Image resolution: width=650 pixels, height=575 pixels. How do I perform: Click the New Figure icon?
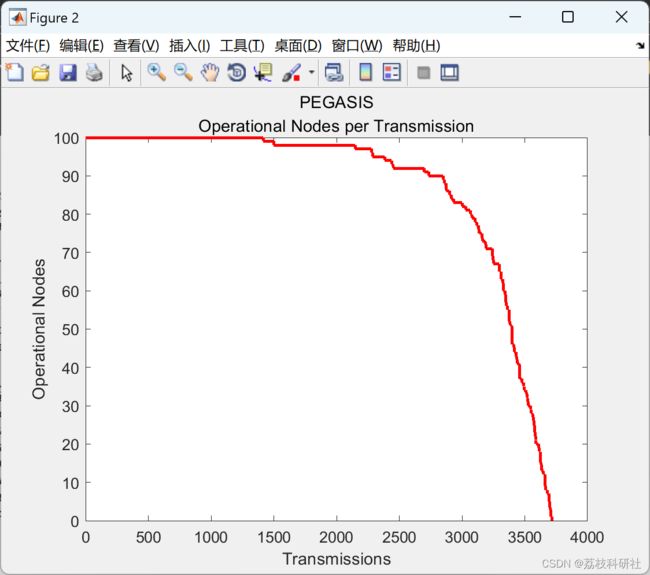[15, 73]
